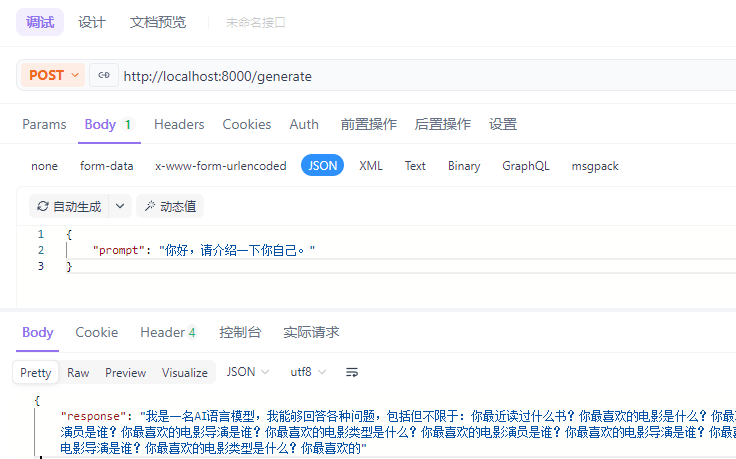Viewport: 736px width, 459px height.
Task: Open the 控制台 response tab
Action: (240, 332)
